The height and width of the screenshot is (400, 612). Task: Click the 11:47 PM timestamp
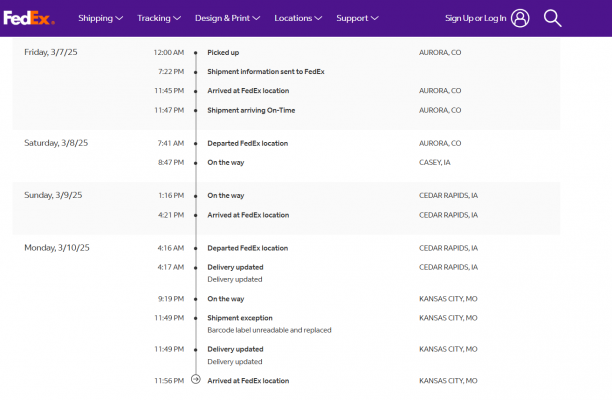169,110
